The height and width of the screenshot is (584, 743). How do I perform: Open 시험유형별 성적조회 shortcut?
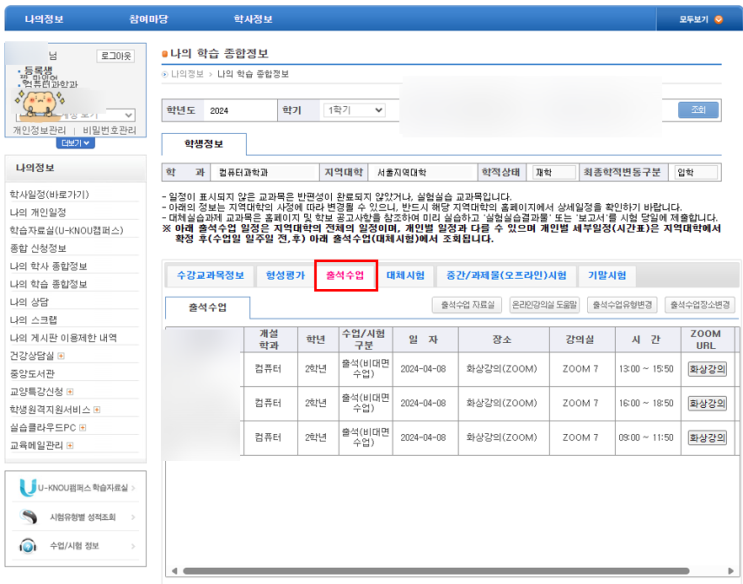82,517
